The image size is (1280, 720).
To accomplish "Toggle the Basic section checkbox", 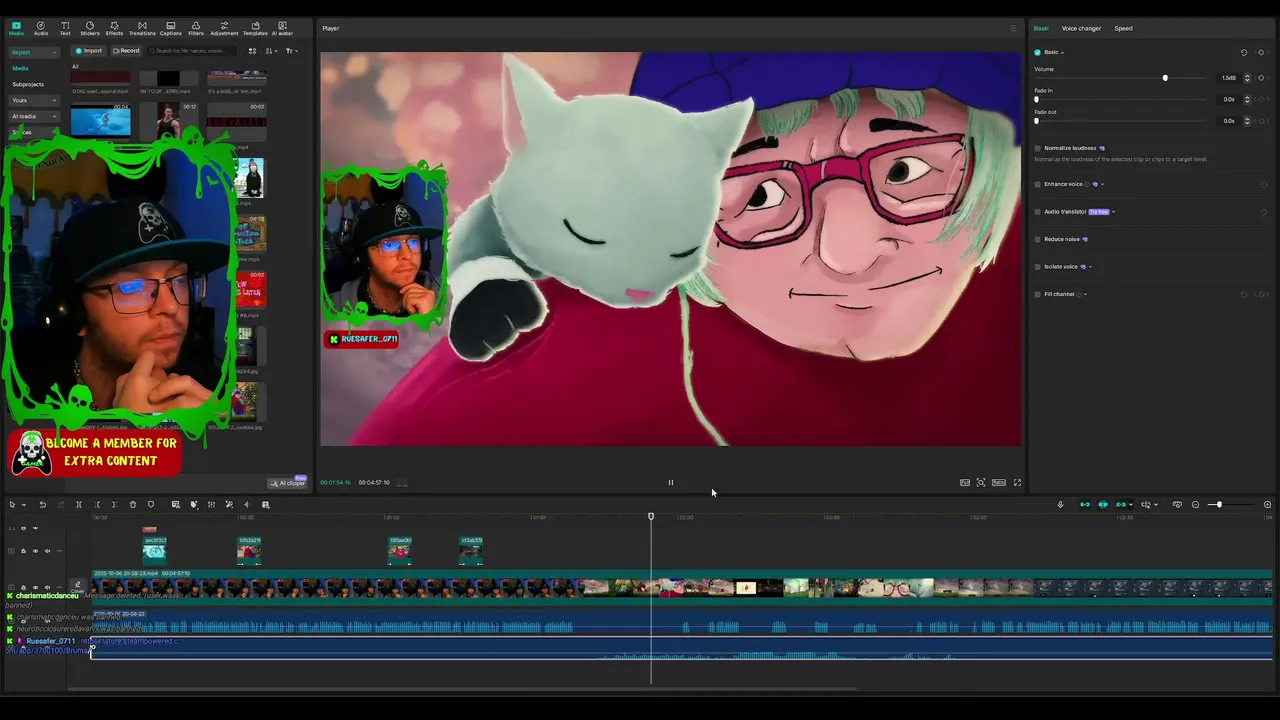I will pyautogui.click(x=1037, y=52).
